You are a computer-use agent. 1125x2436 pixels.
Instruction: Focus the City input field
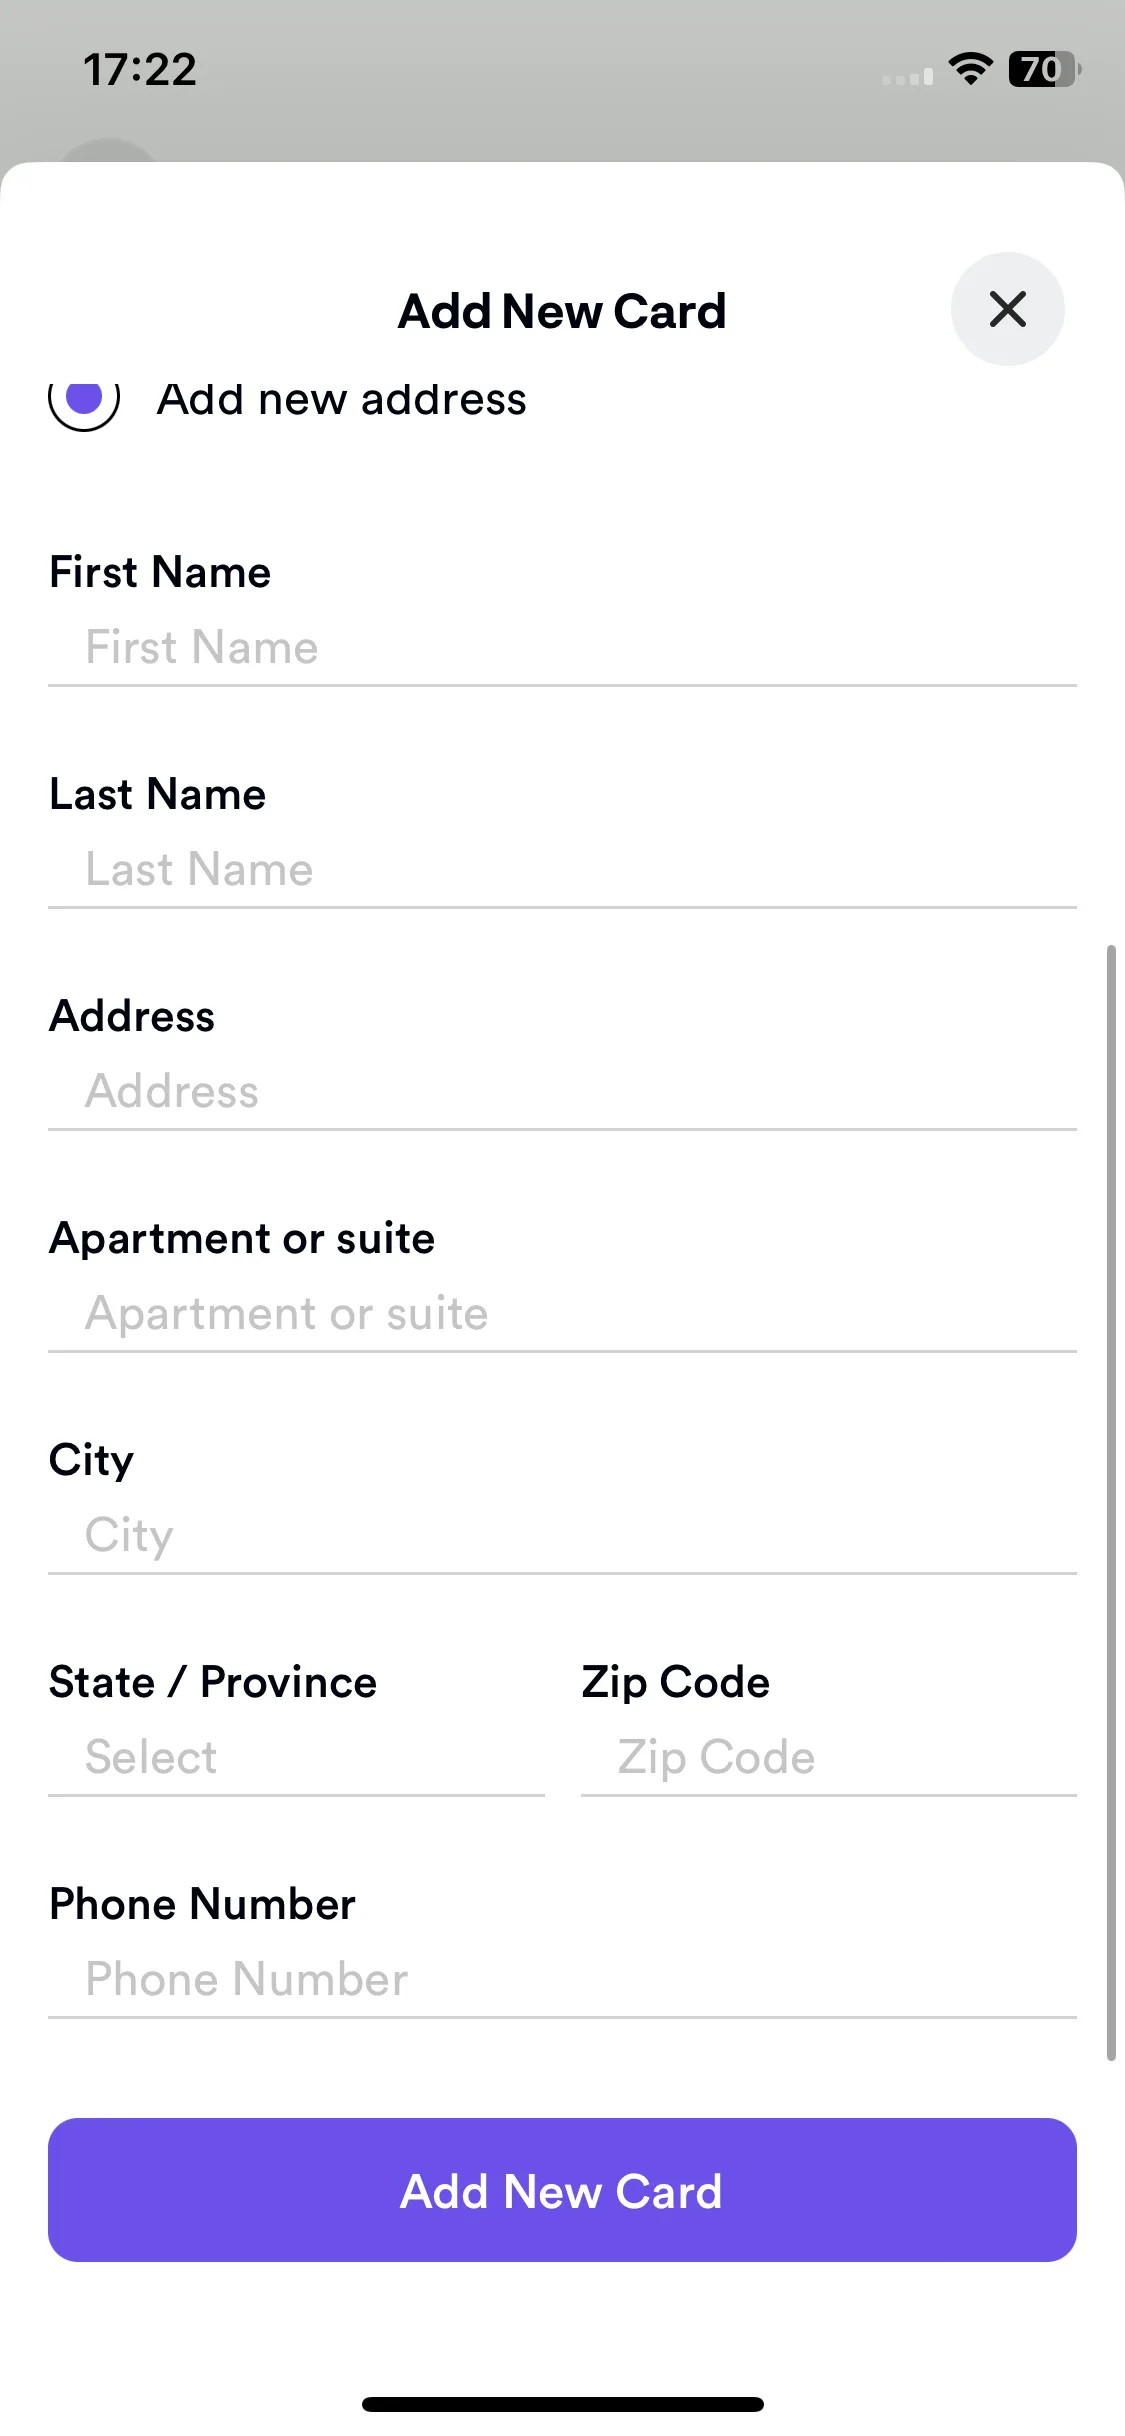point(562,1536)
